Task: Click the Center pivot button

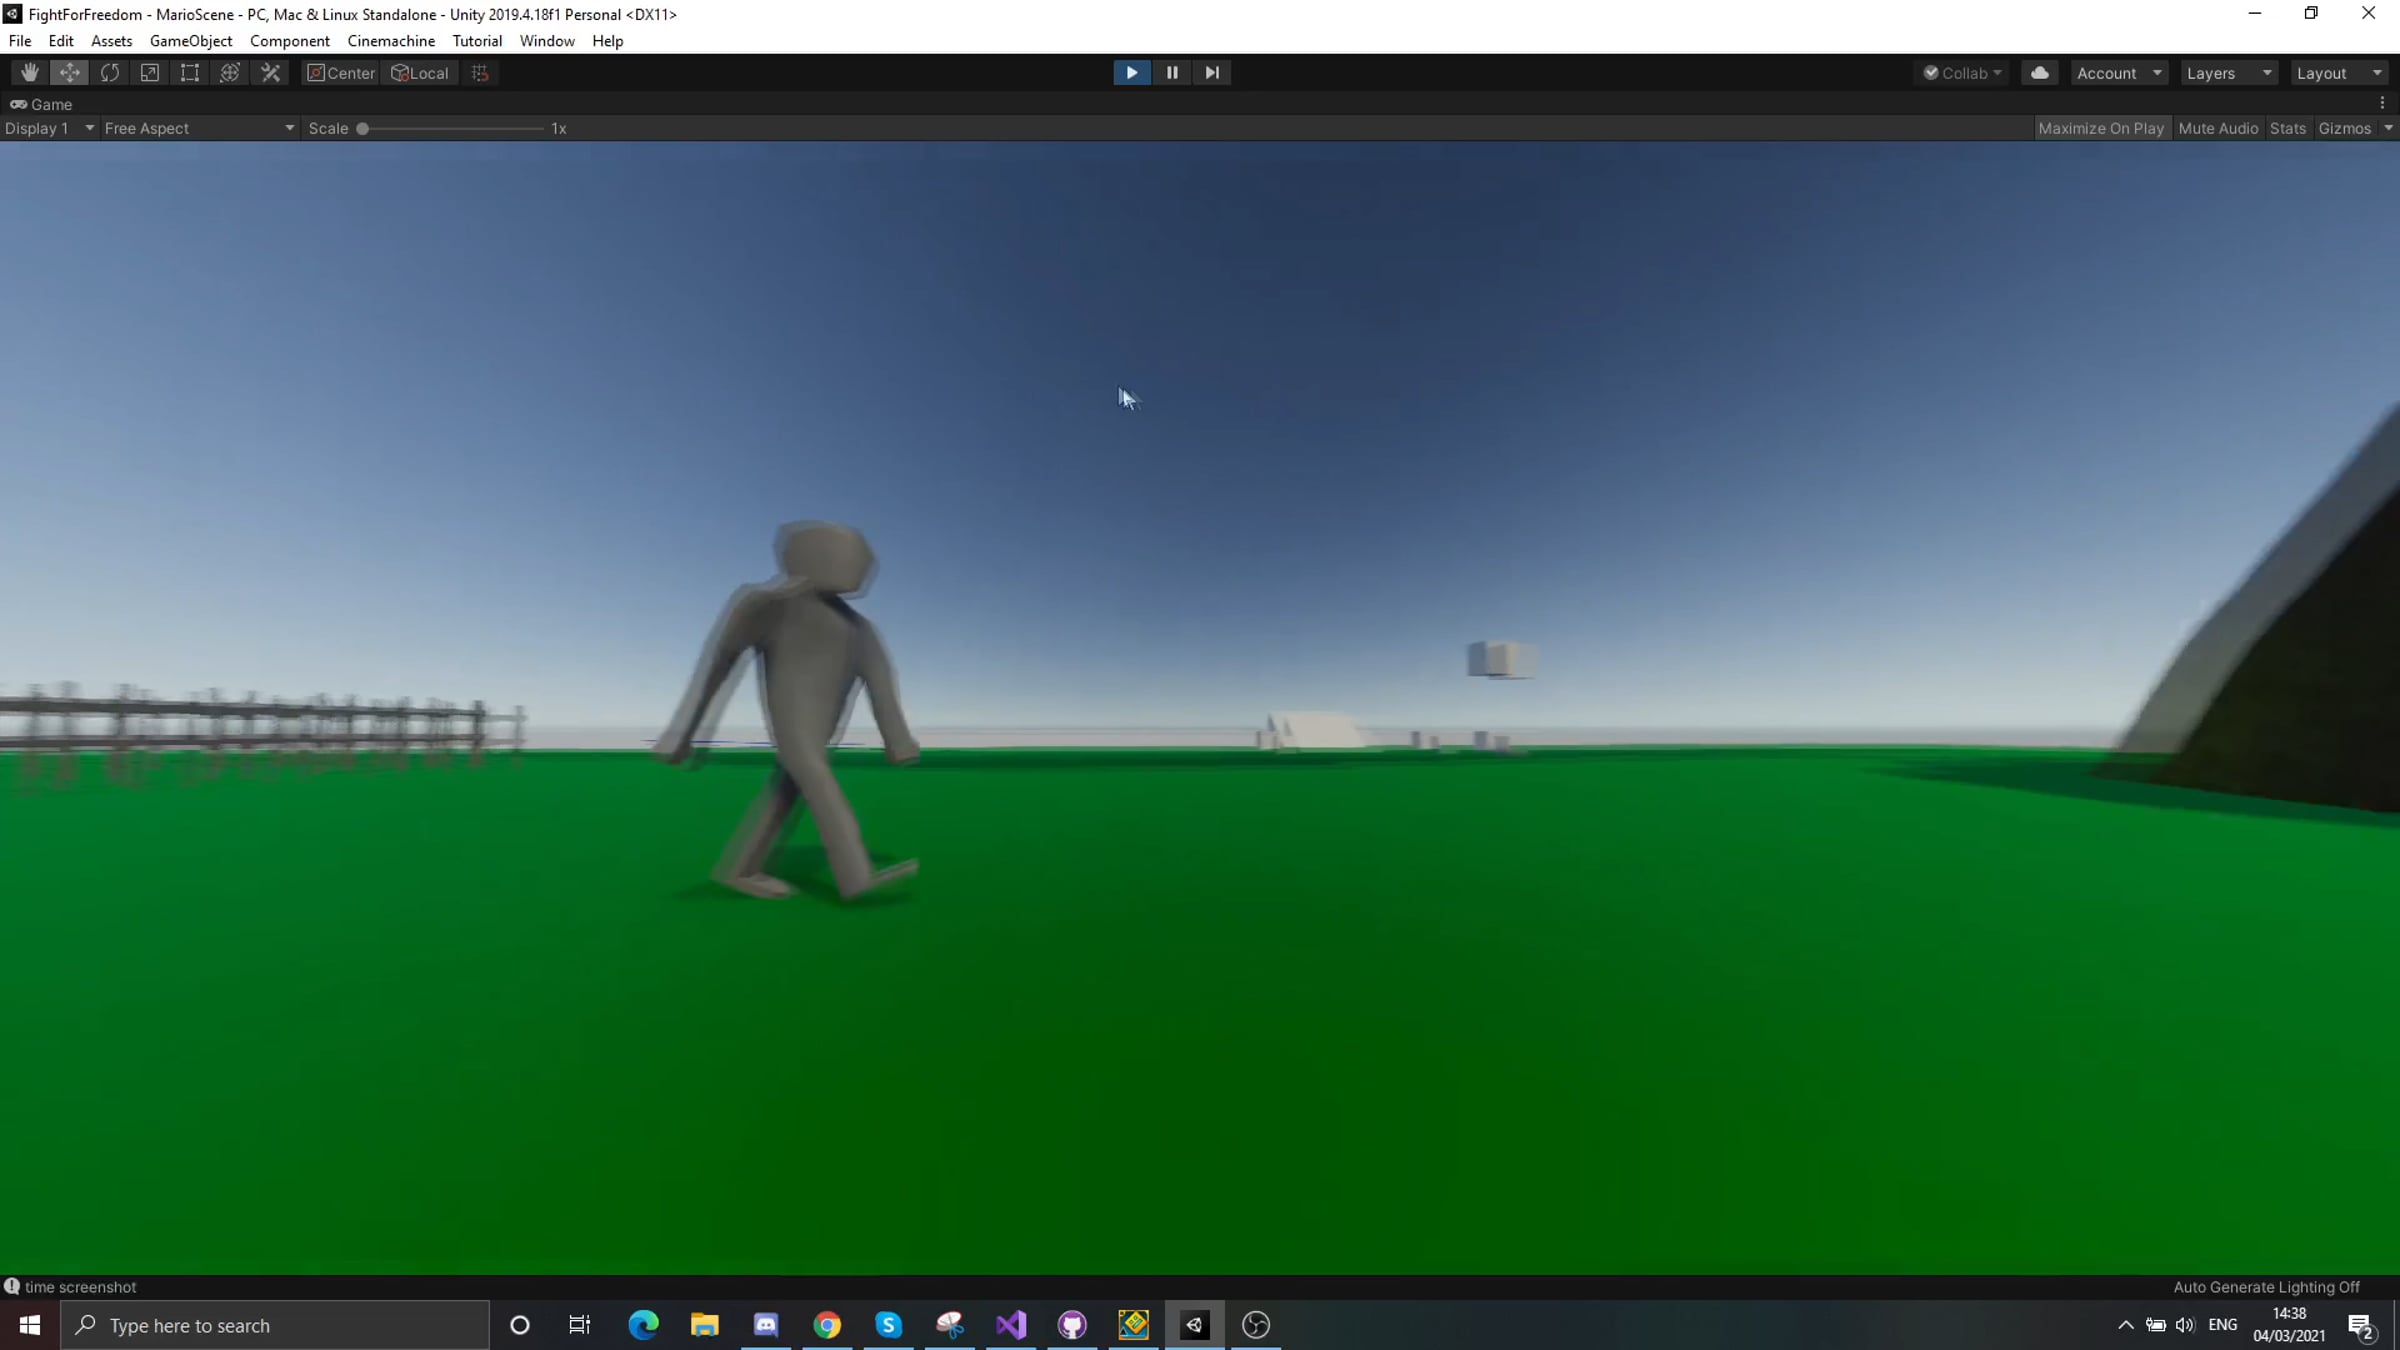Action: pyautogui.click(x=341, y=73)
